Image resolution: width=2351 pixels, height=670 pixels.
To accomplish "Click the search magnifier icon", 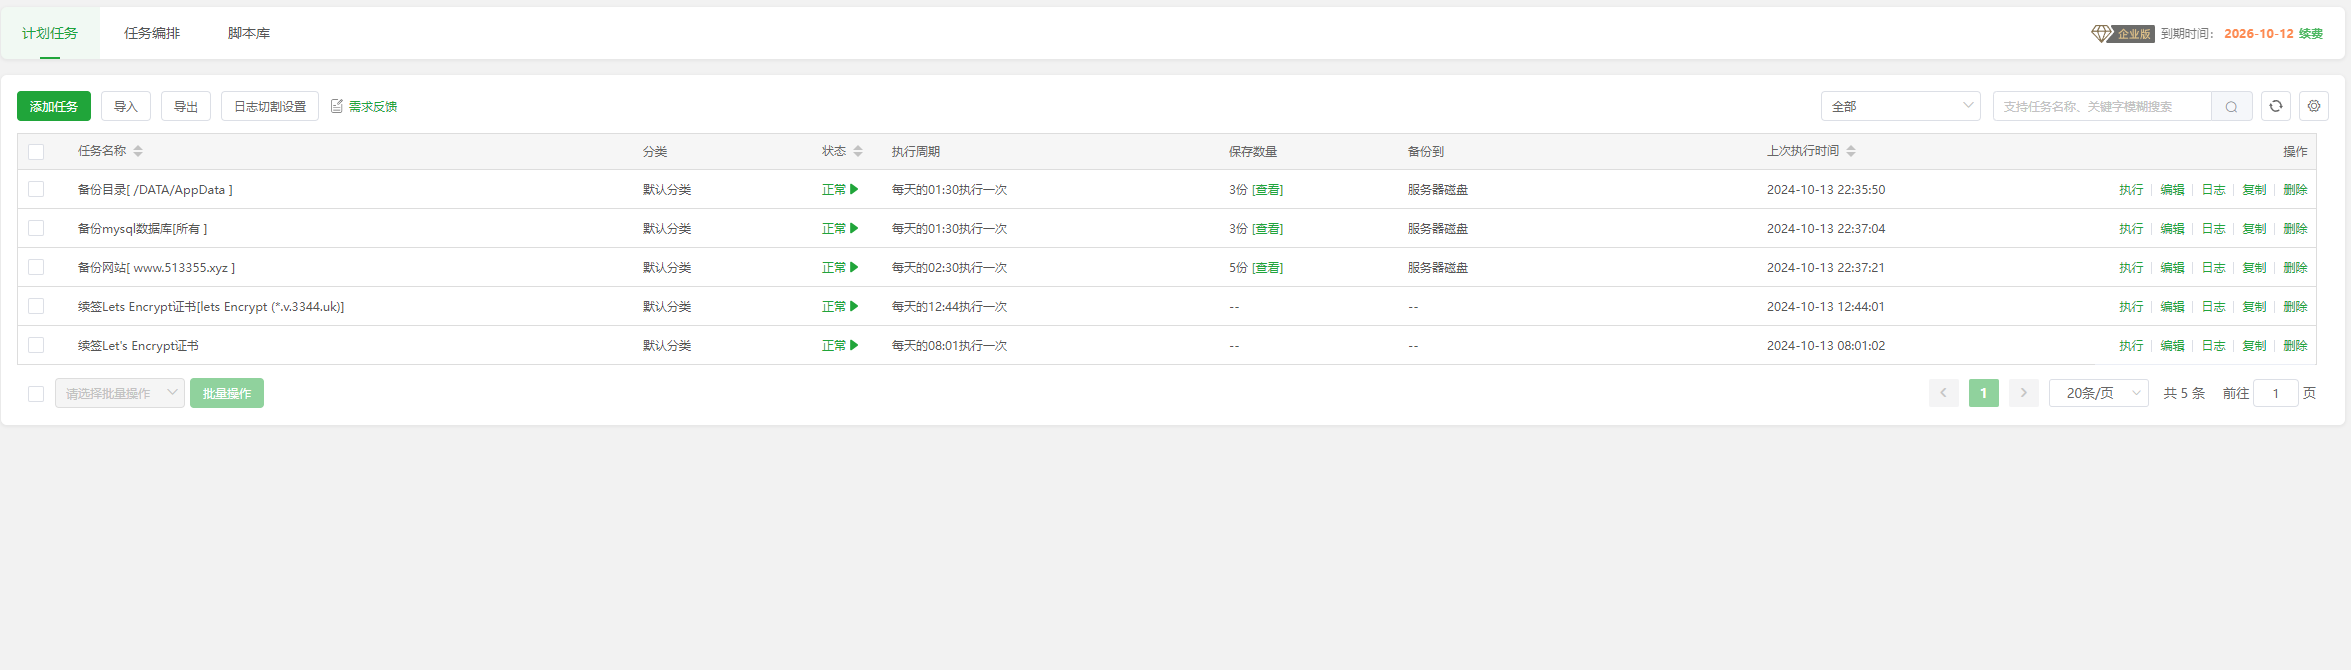I will [2231, 107].
